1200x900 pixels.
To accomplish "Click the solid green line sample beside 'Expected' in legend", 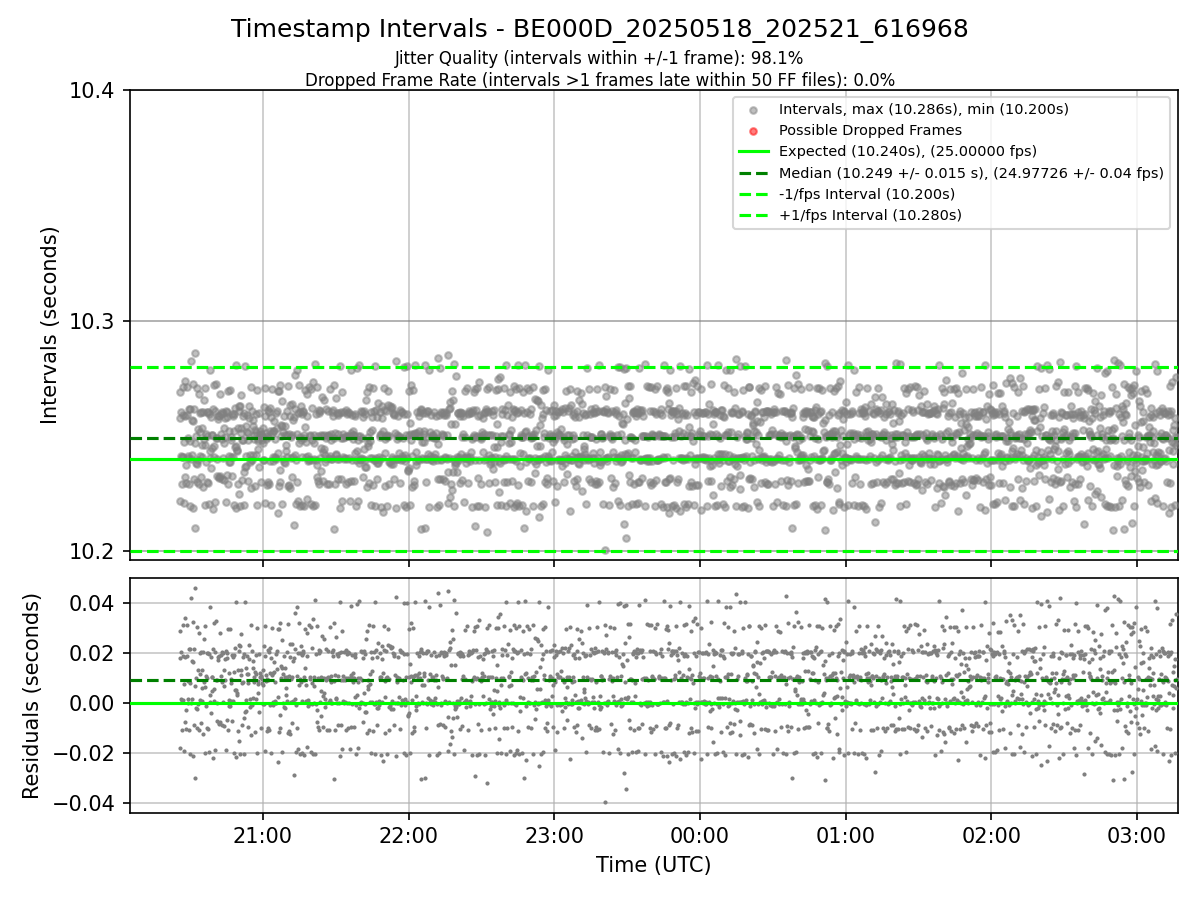I will [x=754, y=152].
